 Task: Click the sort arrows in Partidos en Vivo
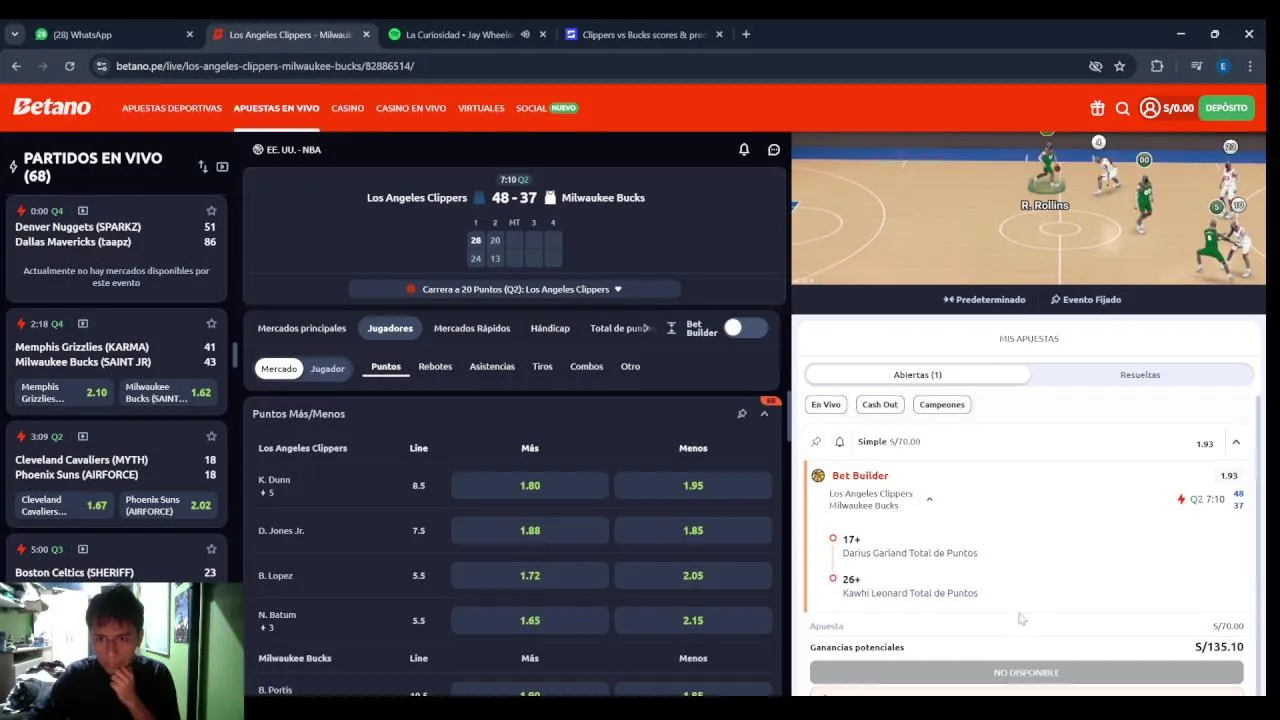(x=203, y=167)
